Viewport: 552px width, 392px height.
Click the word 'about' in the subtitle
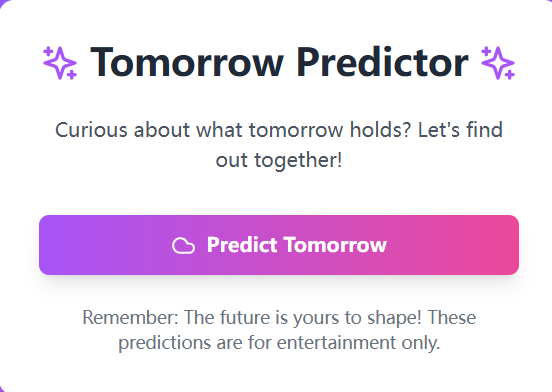click(162, 130)
